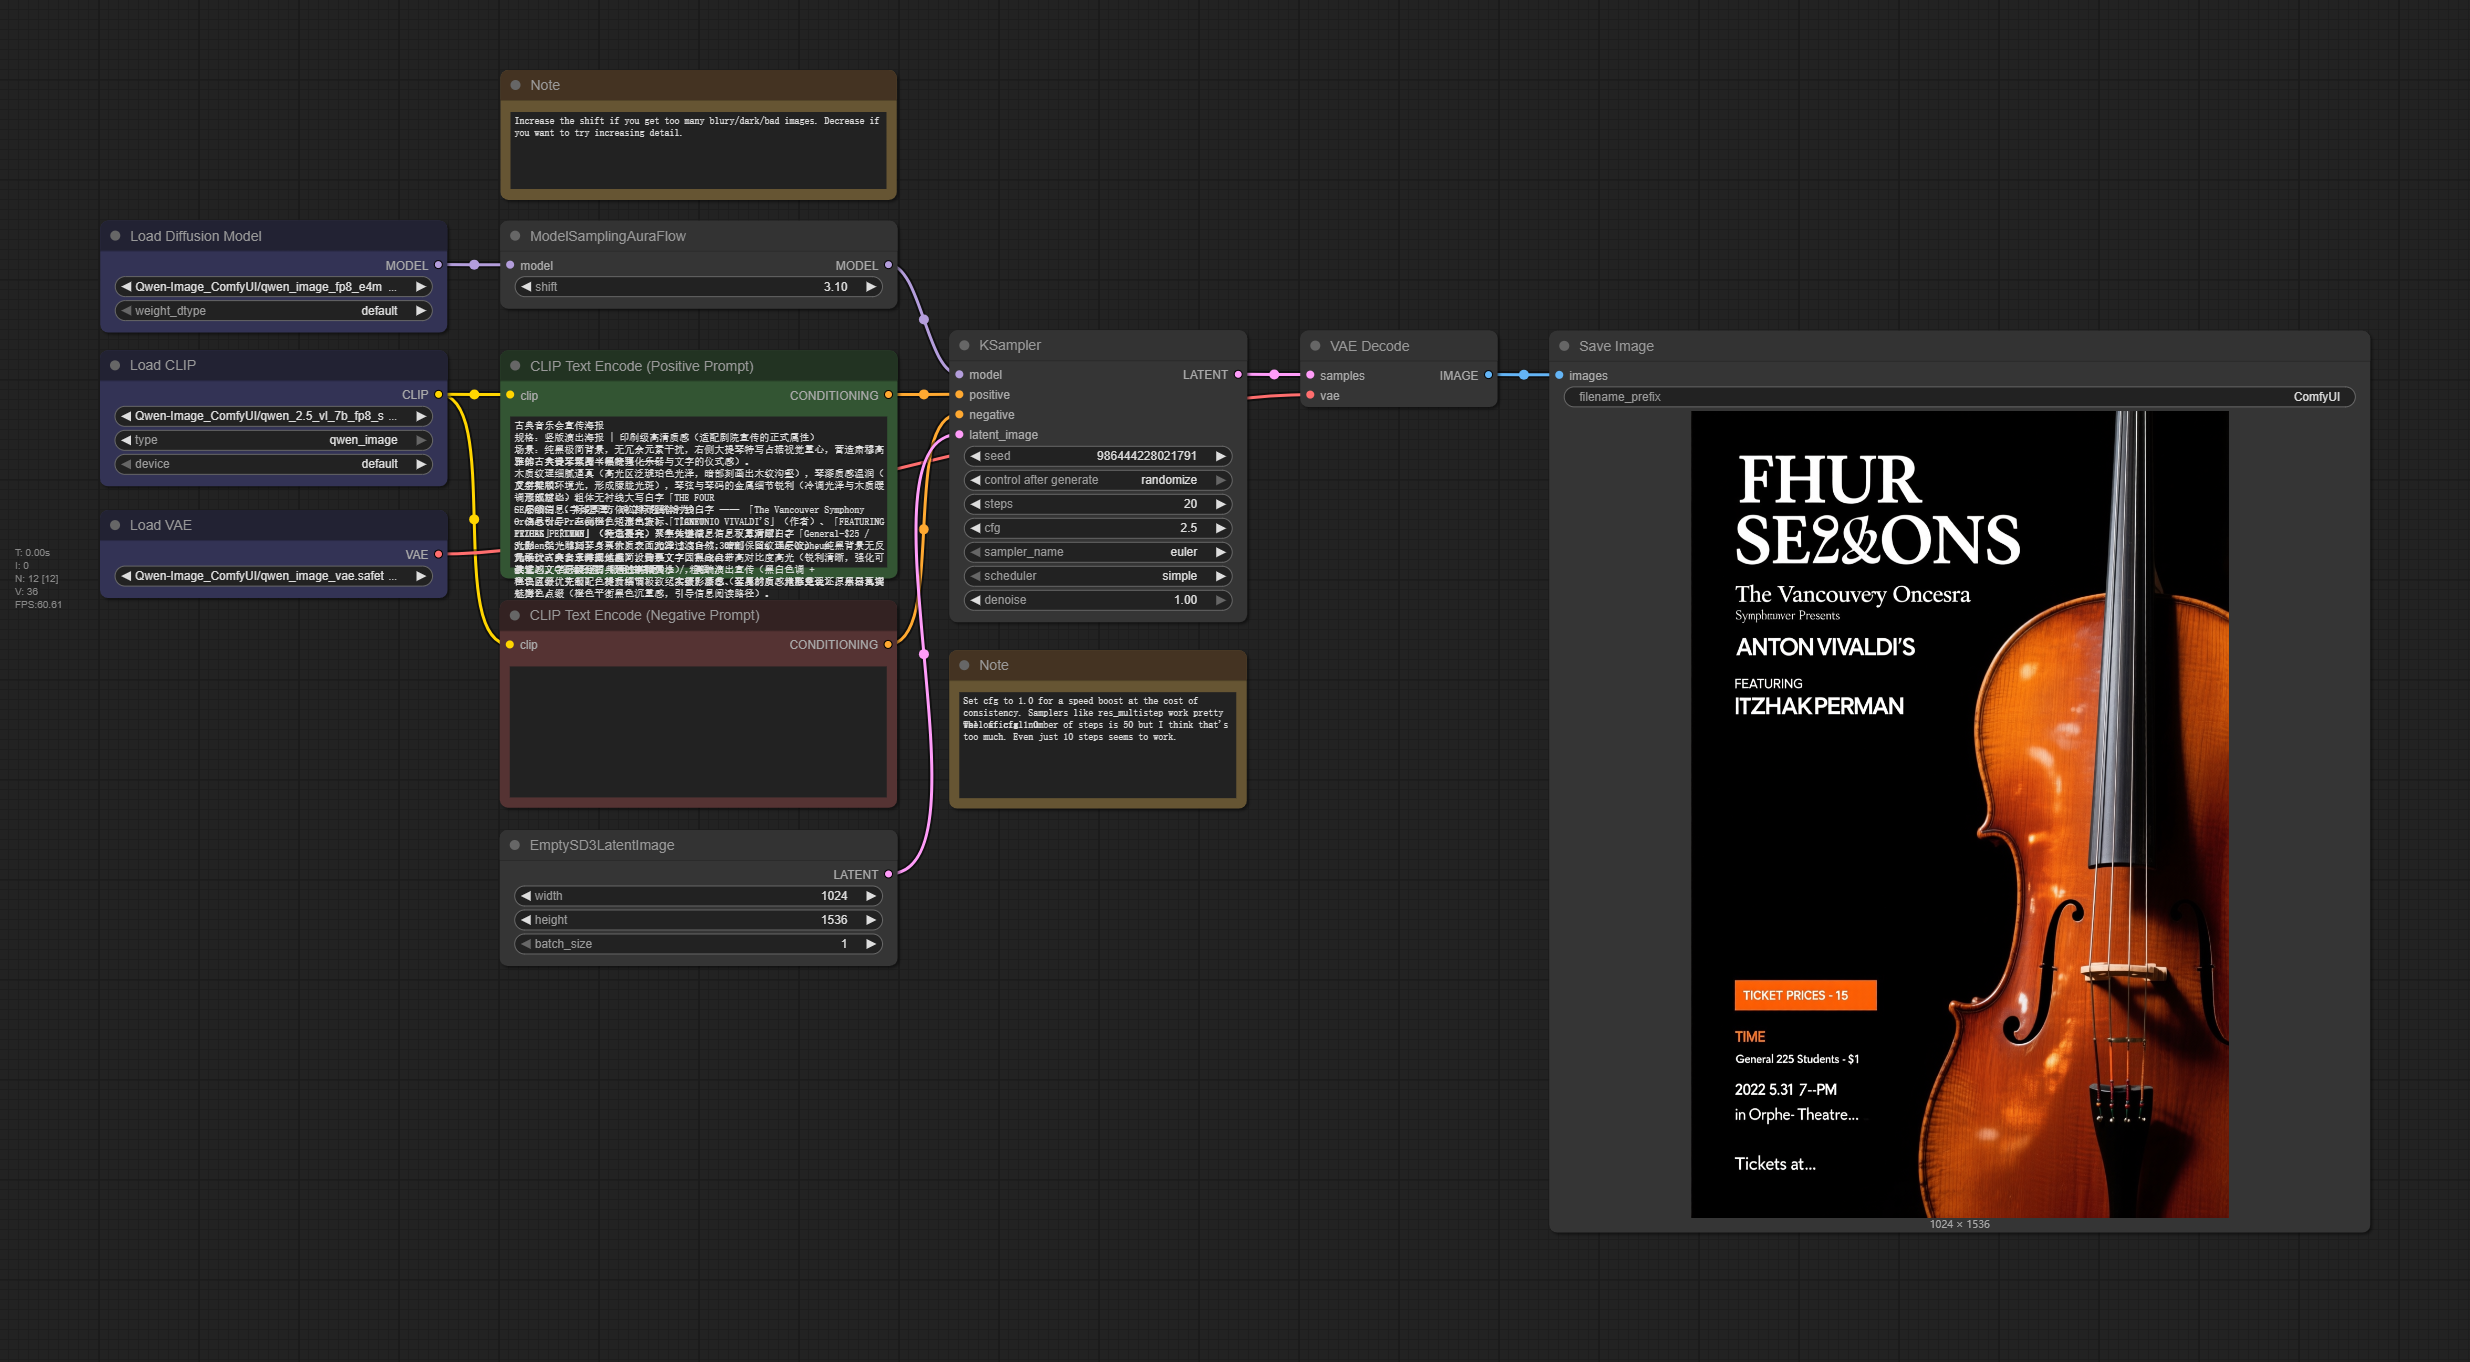Increase the shift value with right arrow

click(x=870, y=287)
